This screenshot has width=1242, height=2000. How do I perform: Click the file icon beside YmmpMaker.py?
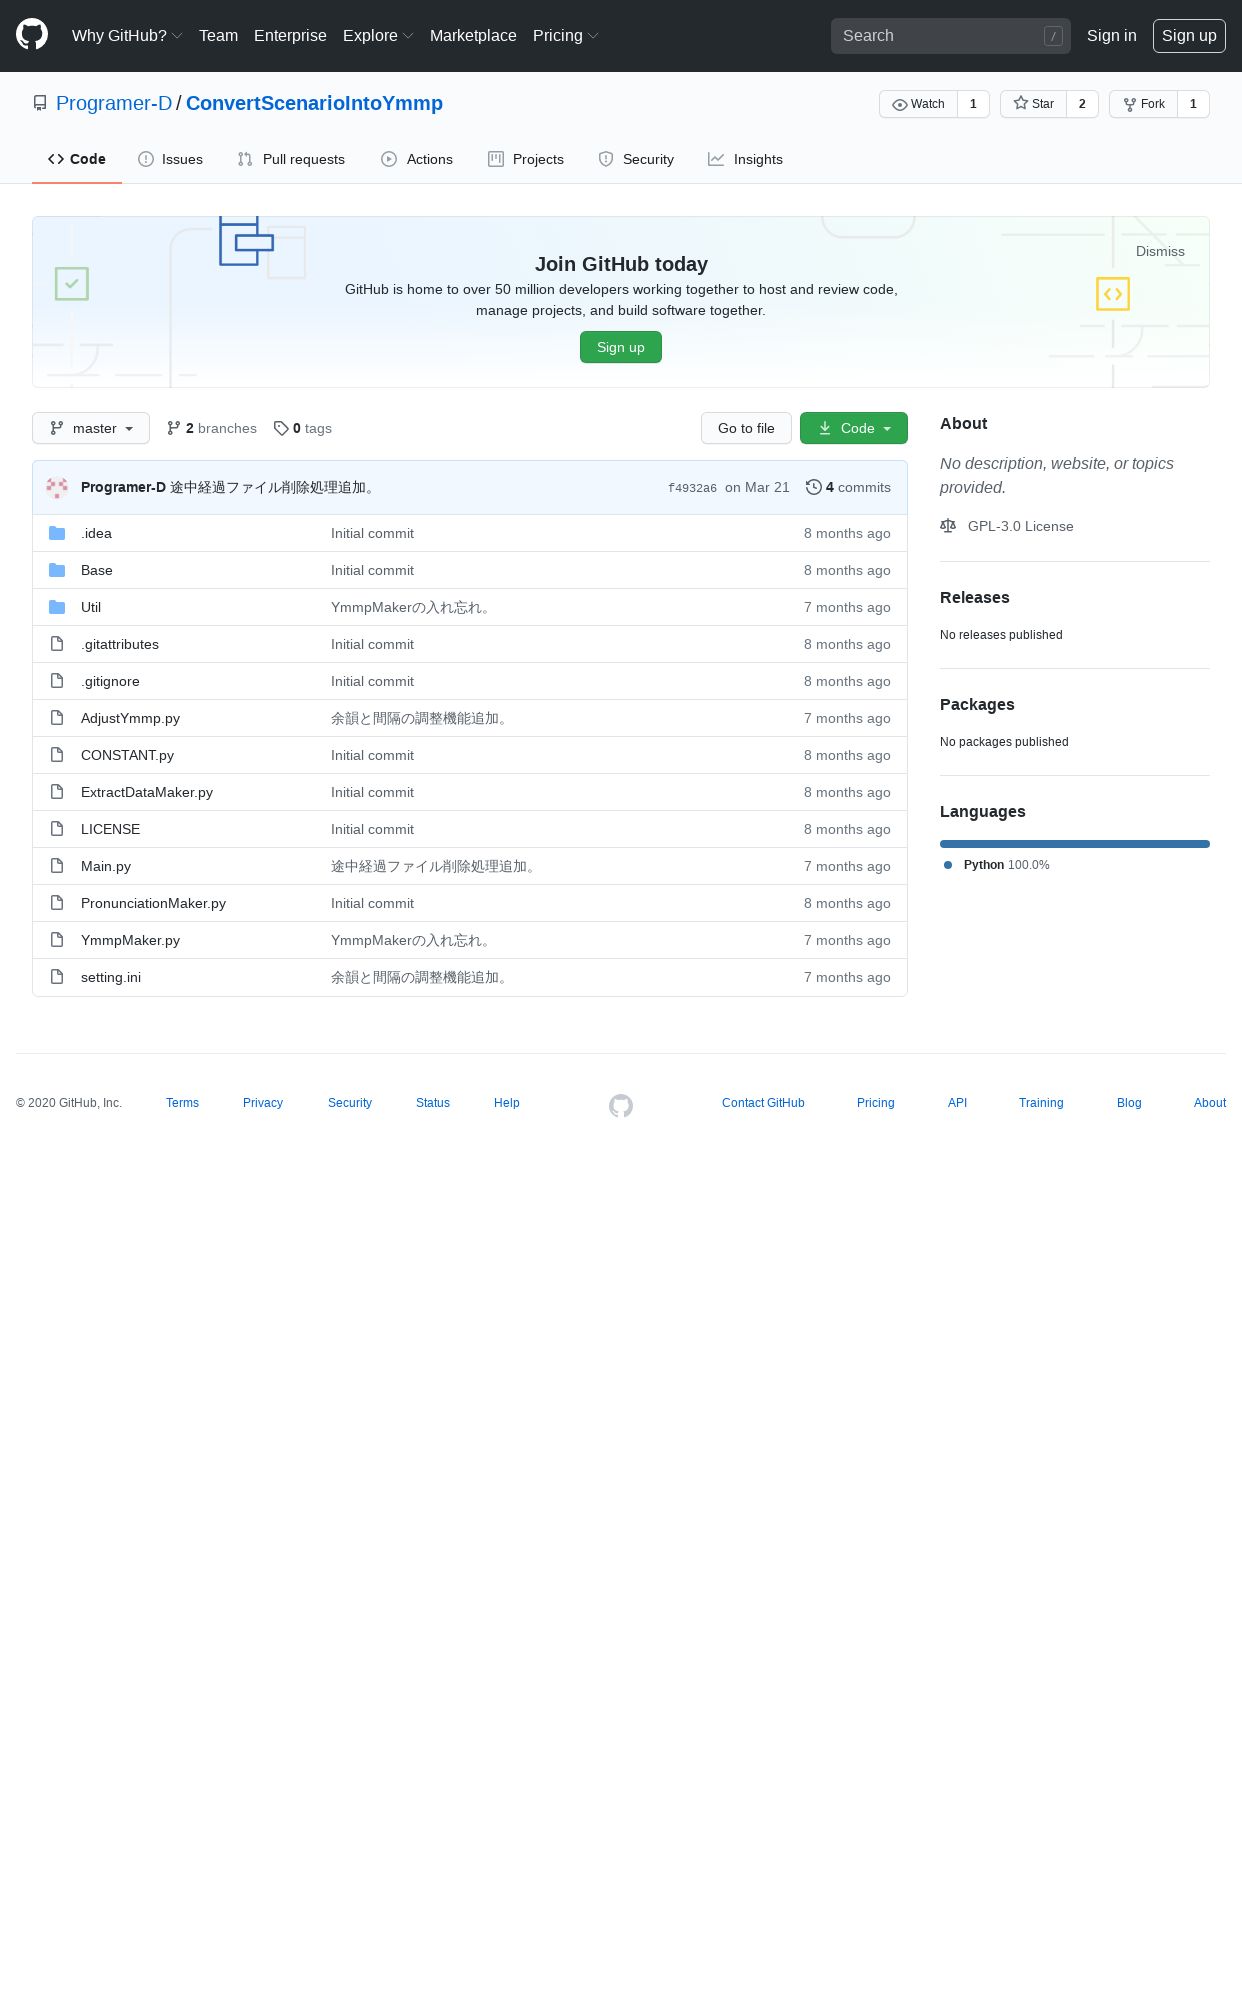[x=57, y=940]
